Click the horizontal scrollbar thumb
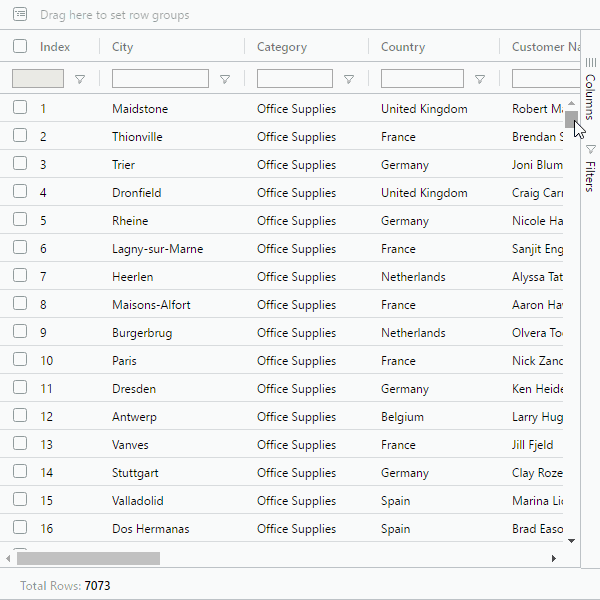 [x=88, y=558]
